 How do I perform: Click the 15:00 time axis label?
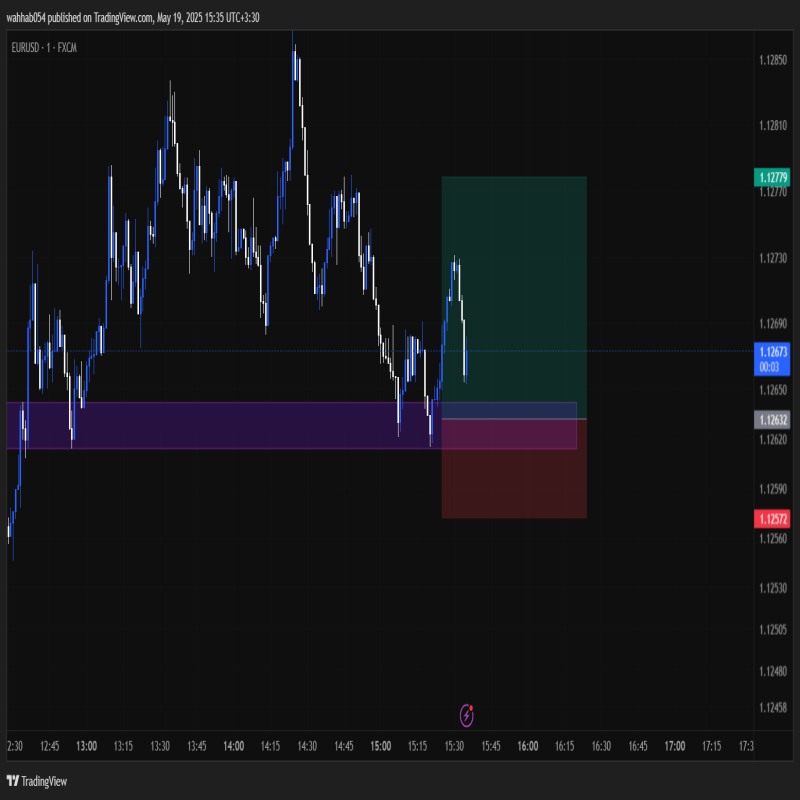381,746
